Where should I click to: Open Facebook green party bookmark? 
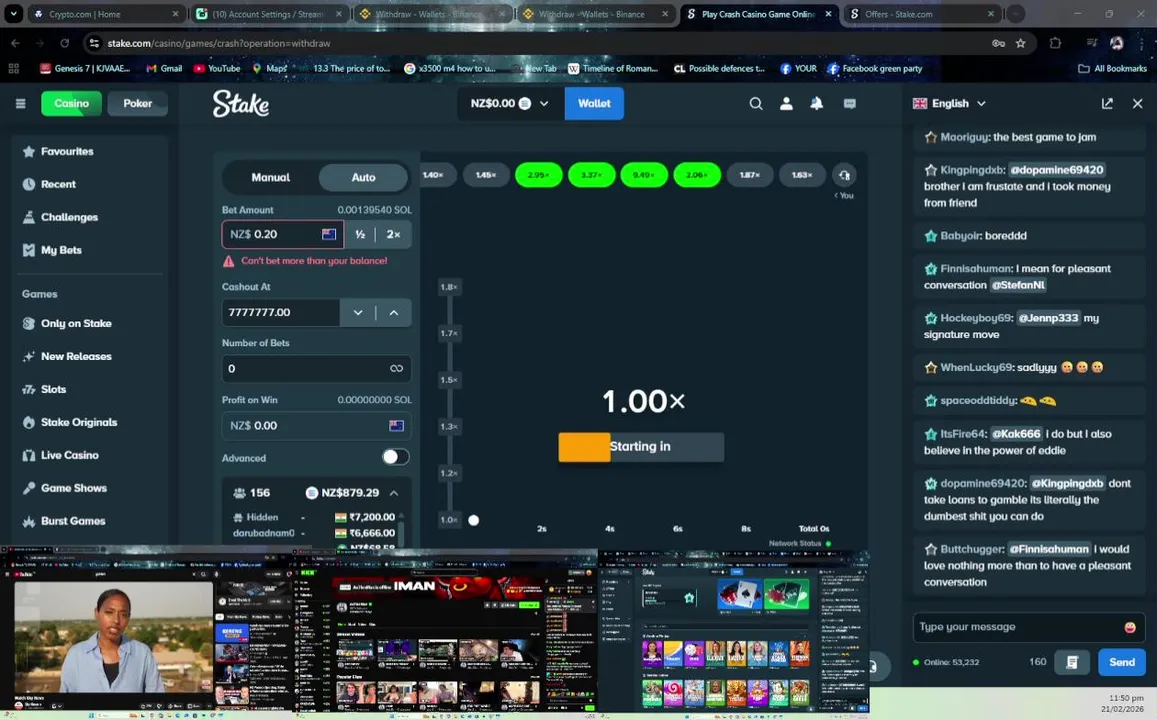pos(874,68)
